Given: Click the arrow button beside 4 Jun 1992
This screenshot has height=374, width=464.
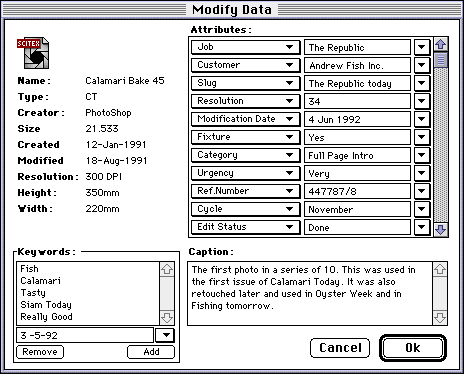Looking at the screenshot, I should [422, 119].
